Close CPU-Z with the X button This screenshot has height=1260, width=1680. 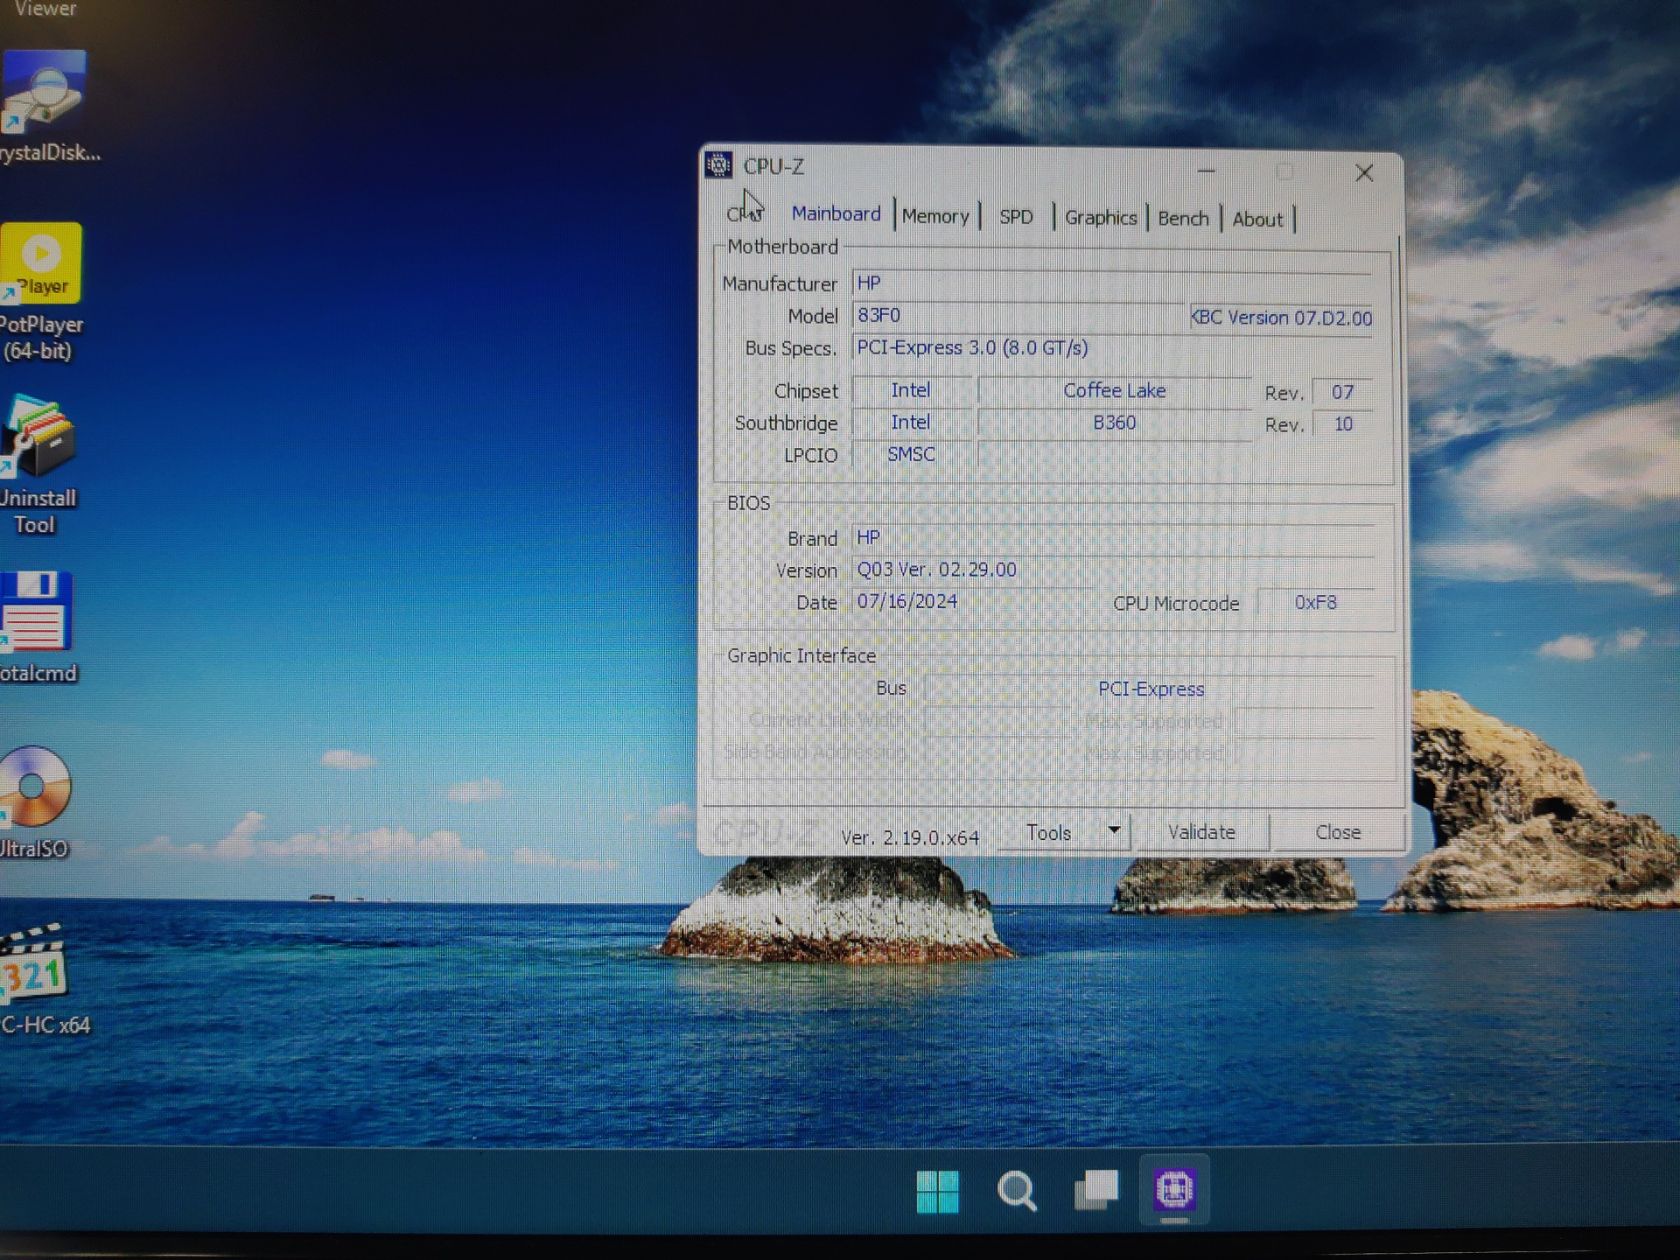point(1364,173)
